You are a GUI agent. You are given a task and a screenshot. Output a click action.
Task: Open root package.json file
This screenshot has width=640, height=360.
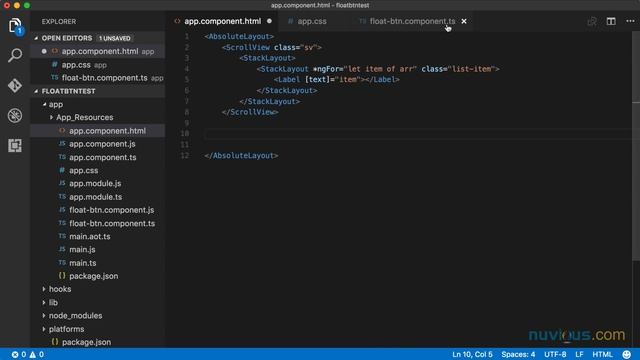(x=98, y=342)
